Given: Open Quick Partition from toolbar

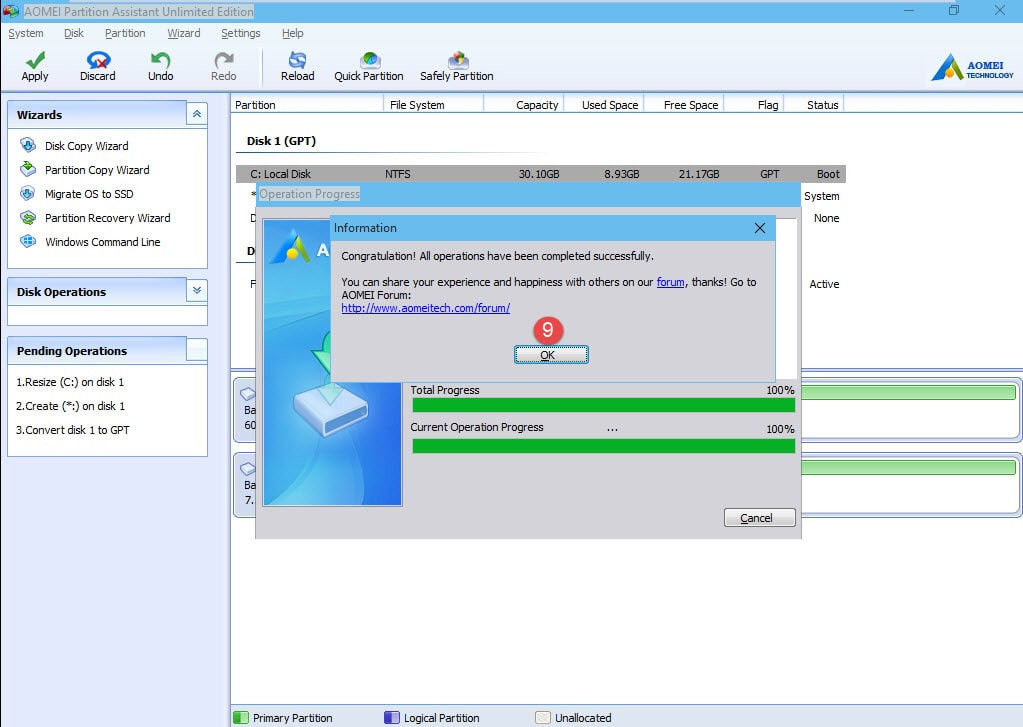Looking at the screenshot, I should tap(369, 61).
